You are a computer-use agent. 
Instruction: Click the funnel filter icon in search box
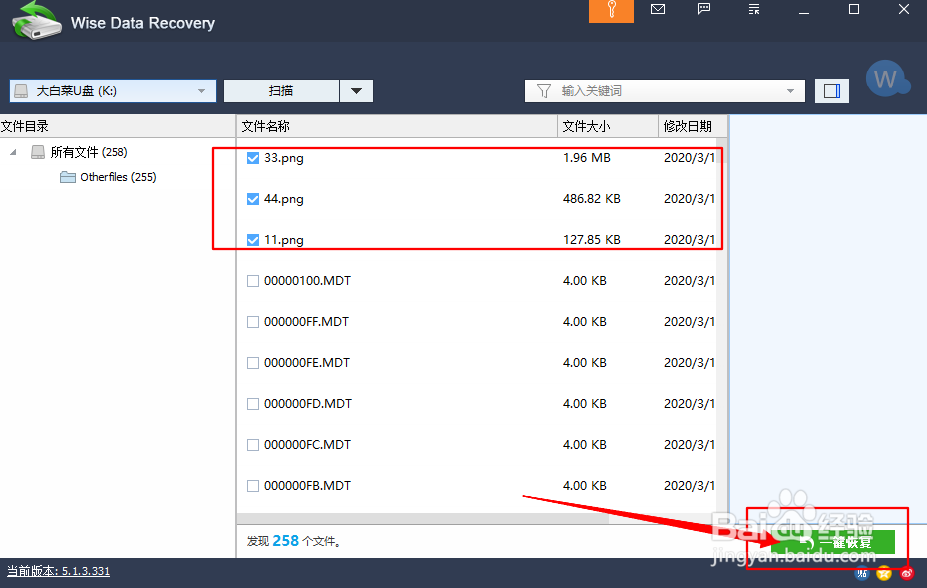[544, 91]
